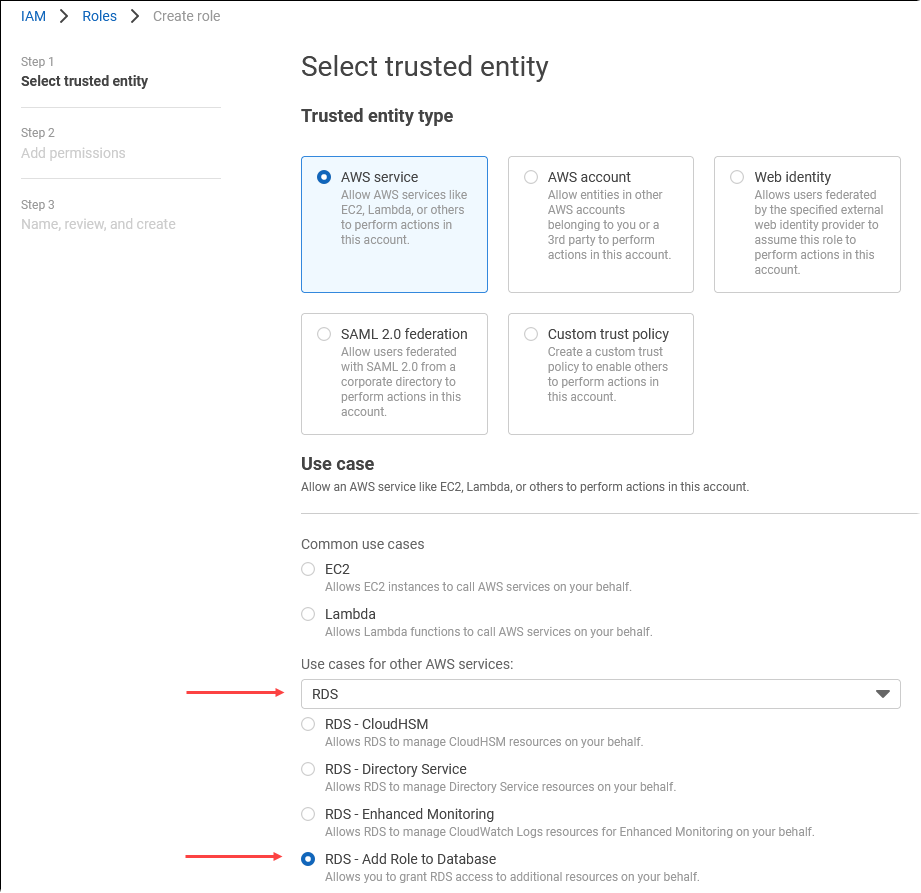Viewport: 921px width, 893px height.
Task: Select the EC2 common use case
Action: [x=308, y=569]
